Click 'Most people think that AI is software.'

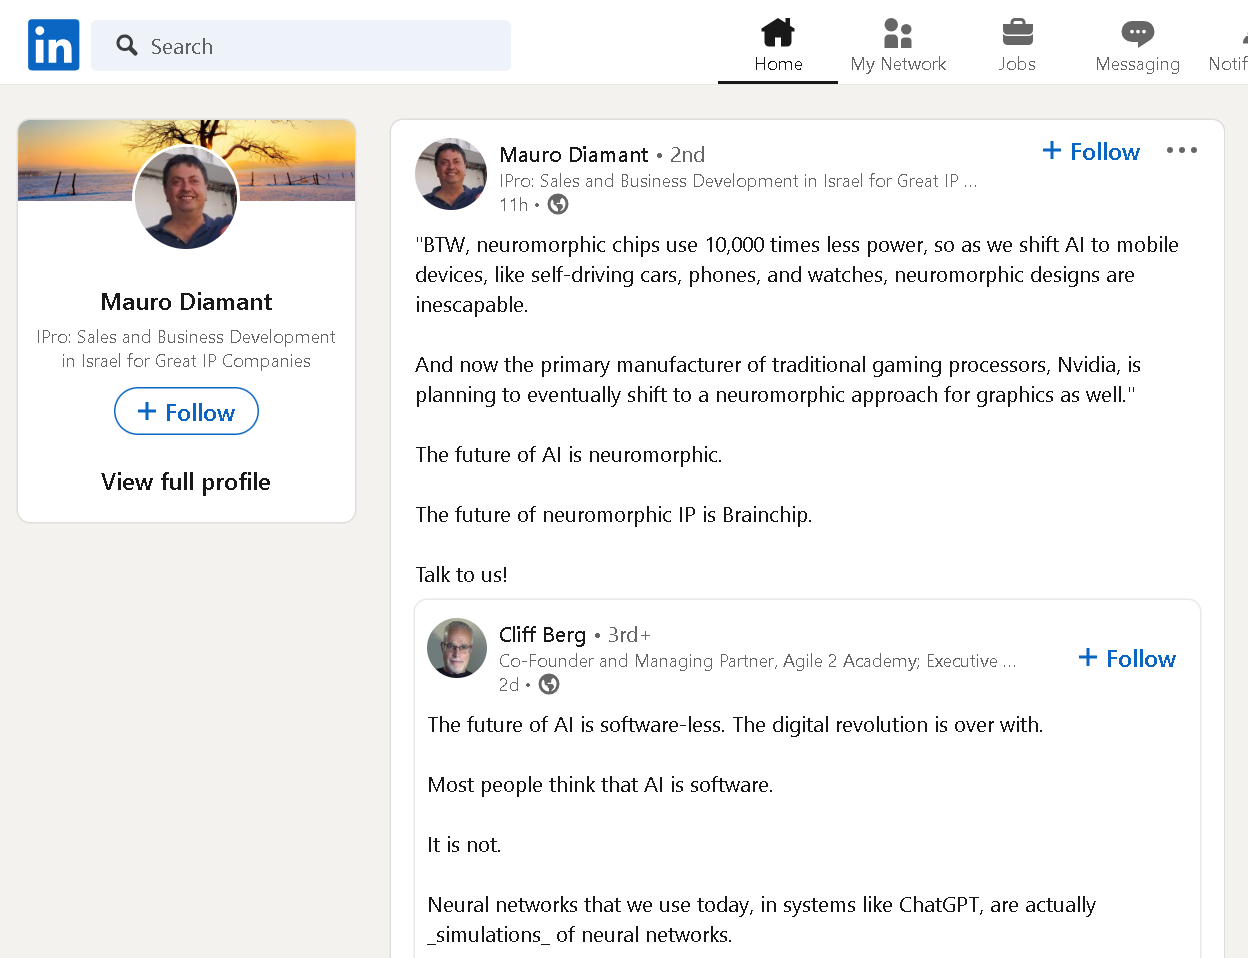click(600, 785)
